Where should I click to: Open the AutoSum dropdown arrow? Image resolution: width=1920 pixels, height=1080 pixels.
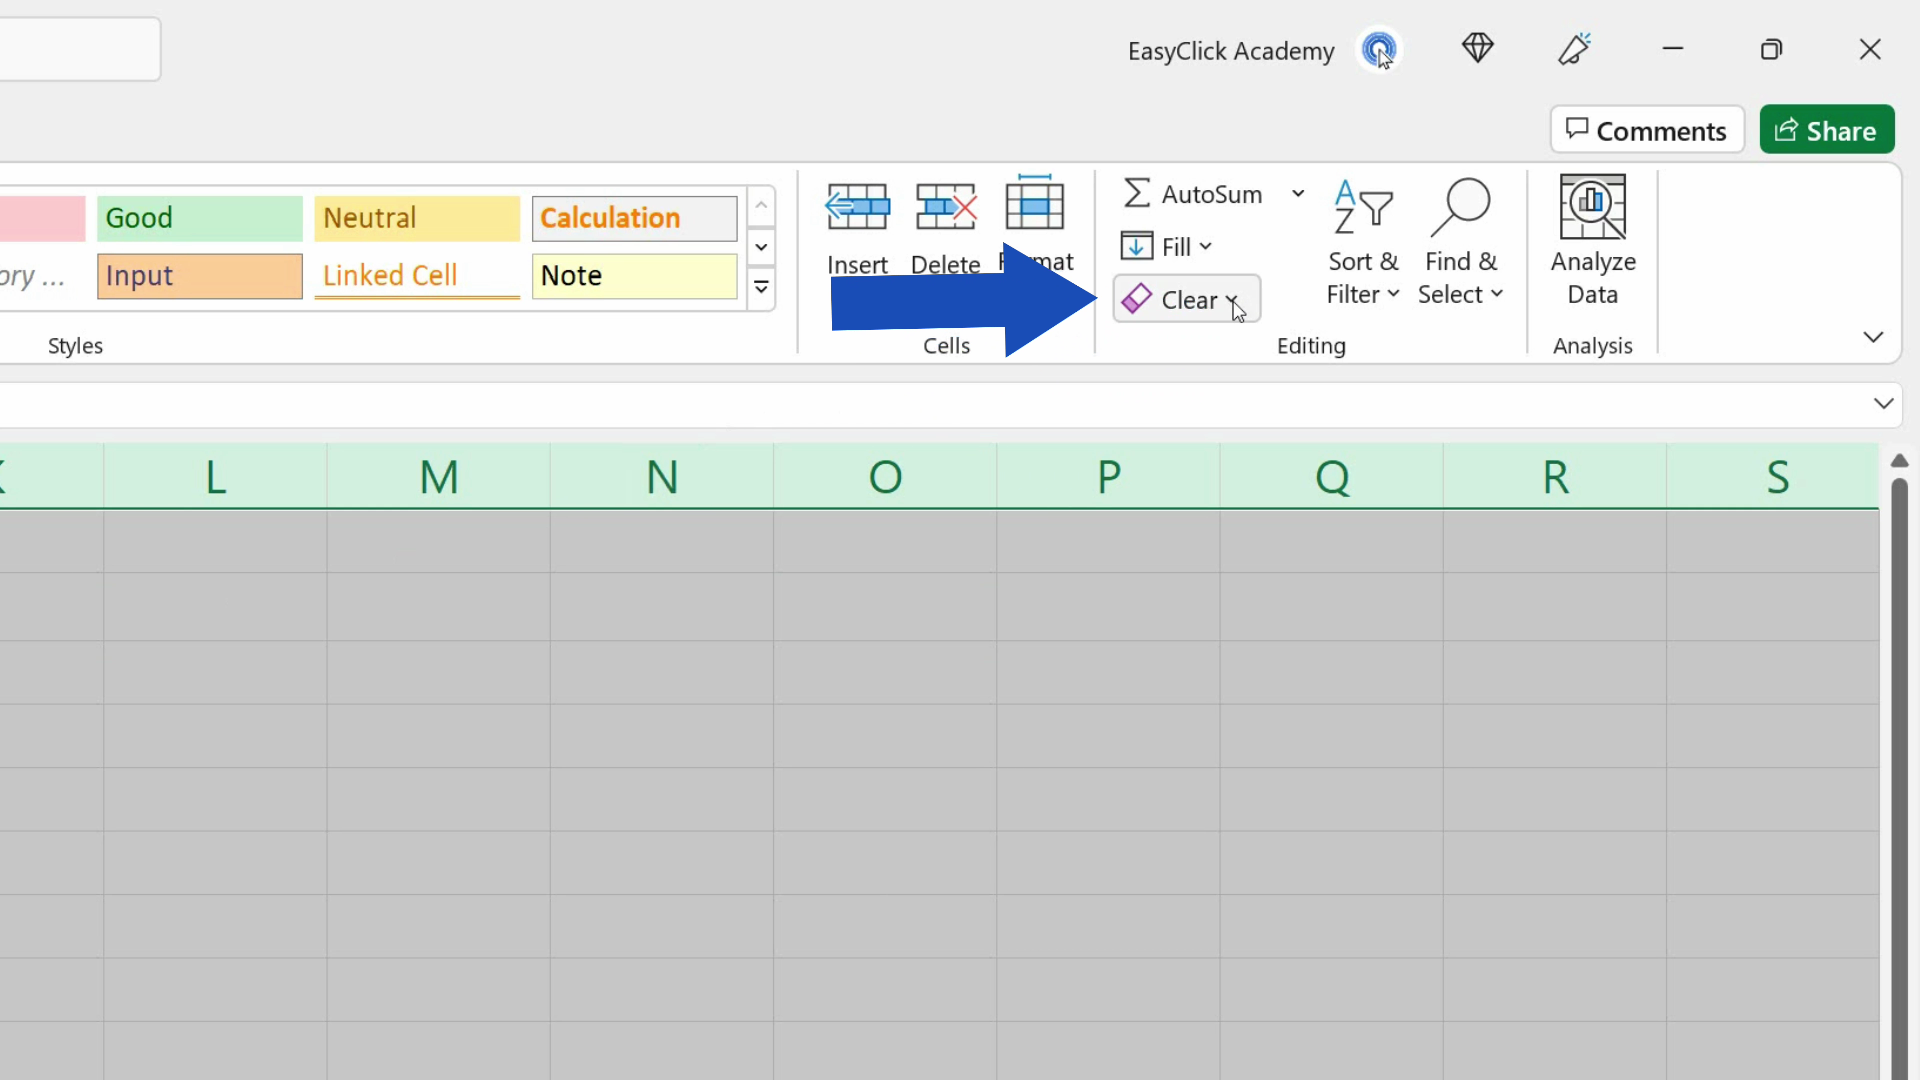click(x=1297, y=193)
